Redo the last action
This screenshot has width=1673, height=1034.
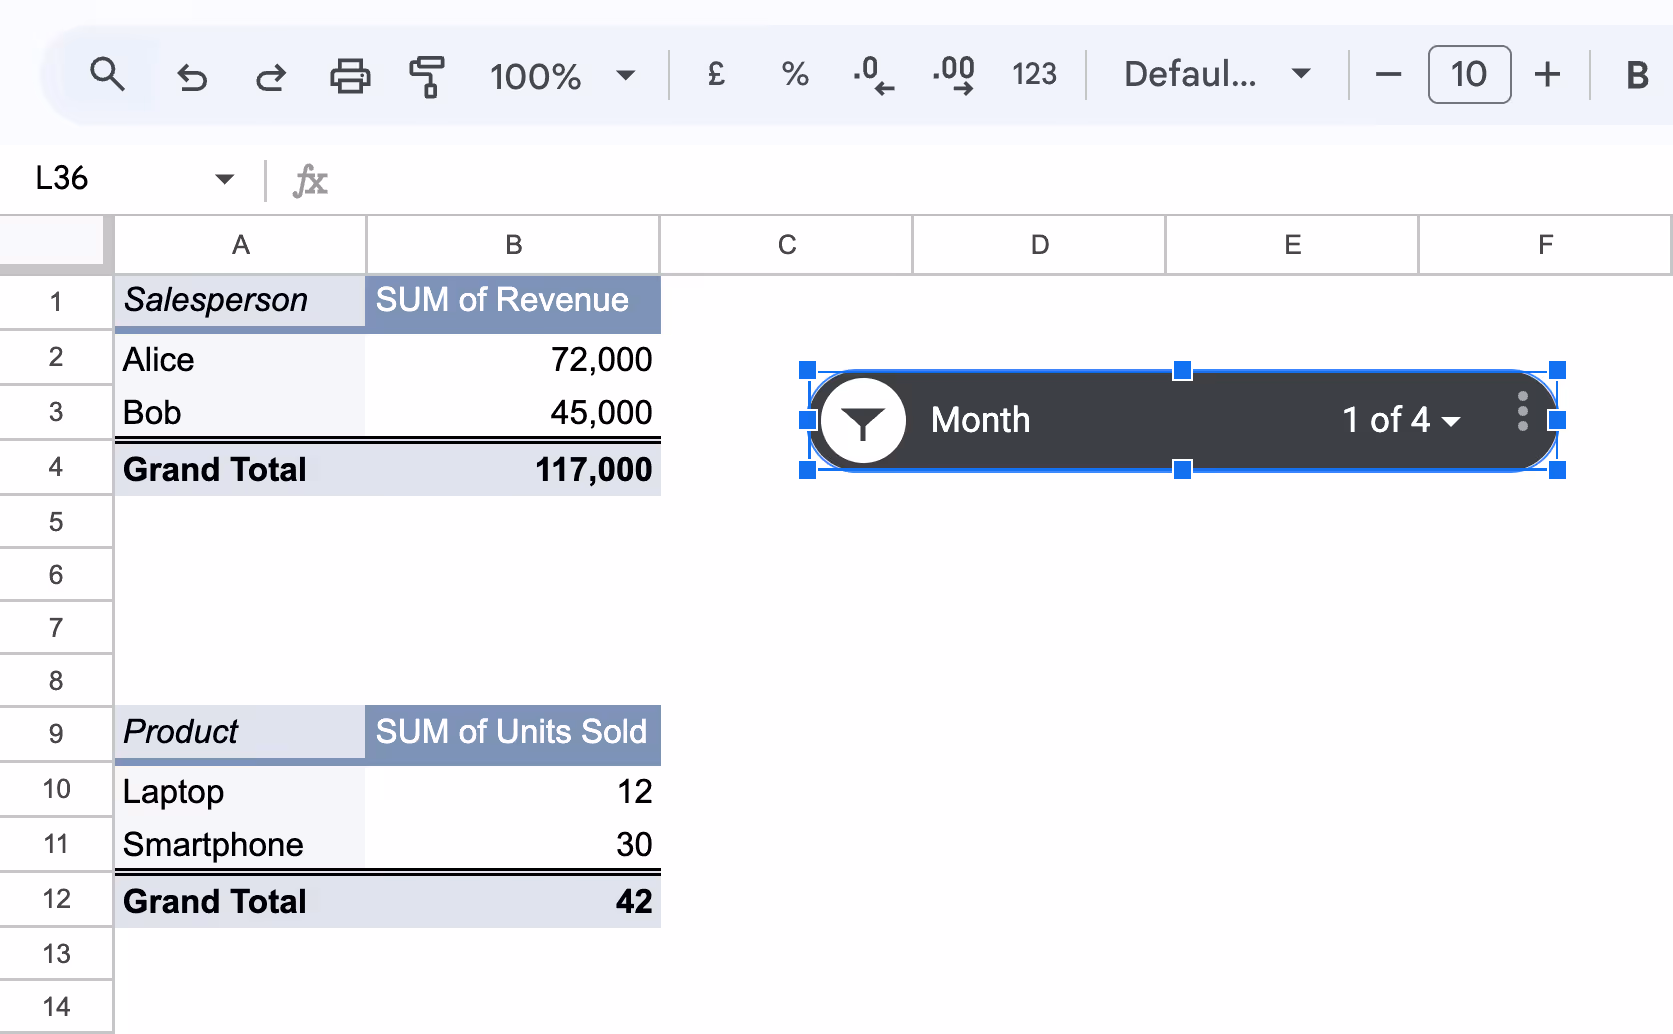(x=270, y=75)
